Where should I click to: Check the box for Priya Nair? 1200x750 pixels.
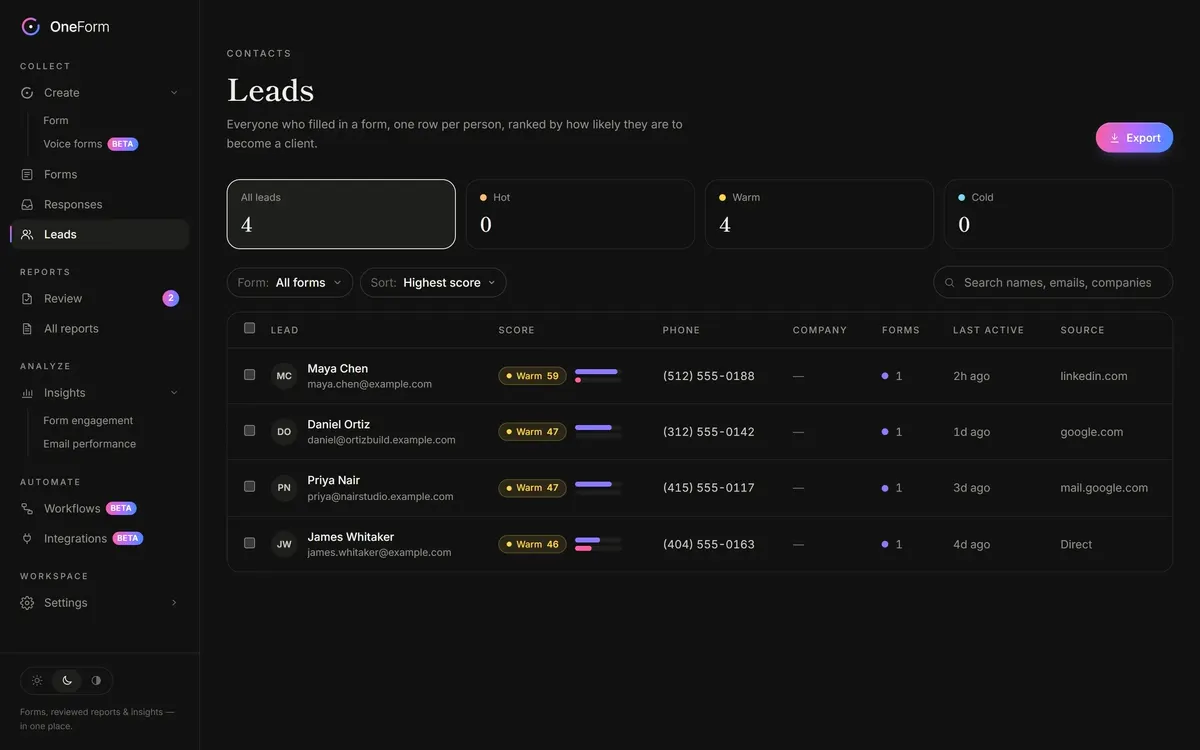[x=250, y=487]
